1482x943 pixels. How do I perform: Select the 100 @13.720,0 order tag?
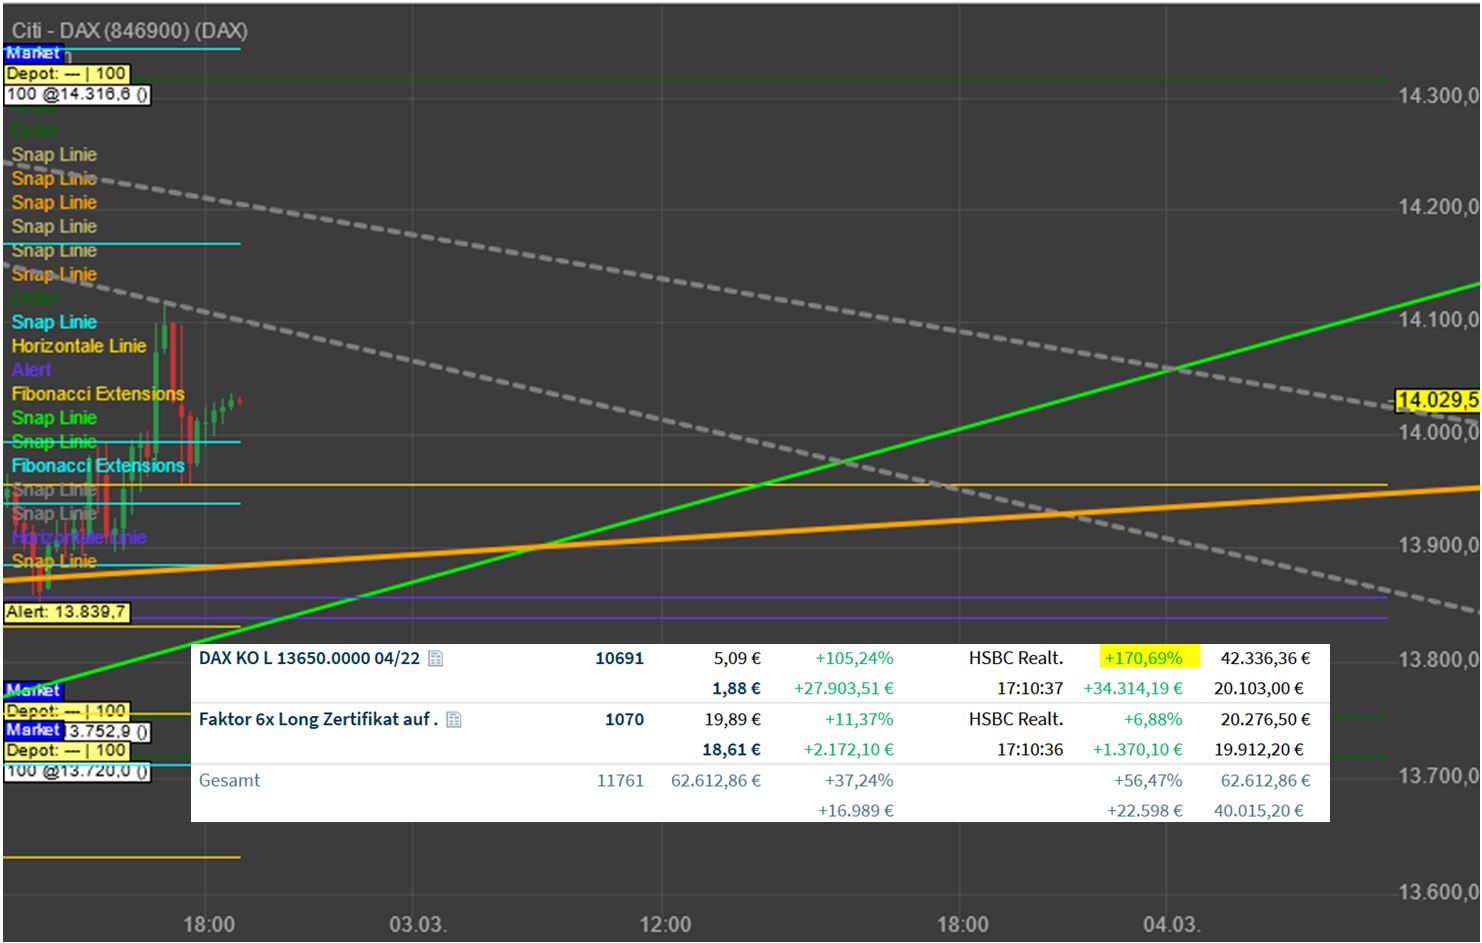[x=77, y=771]
